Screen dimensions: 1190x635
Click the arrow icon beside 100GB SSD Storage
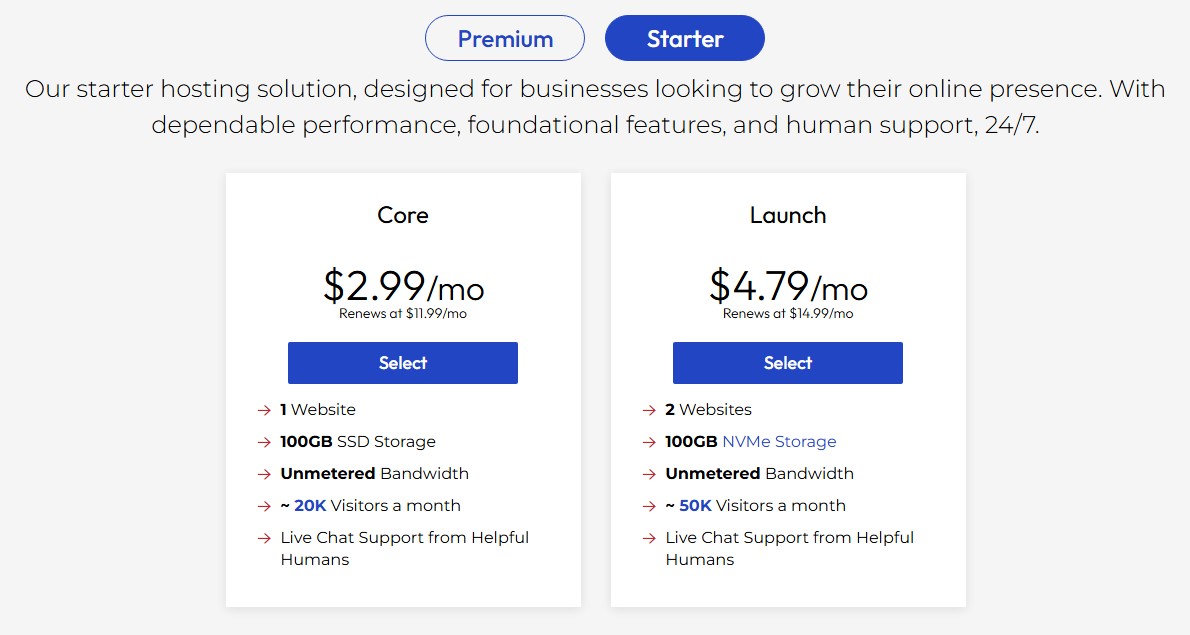[265, 441]
